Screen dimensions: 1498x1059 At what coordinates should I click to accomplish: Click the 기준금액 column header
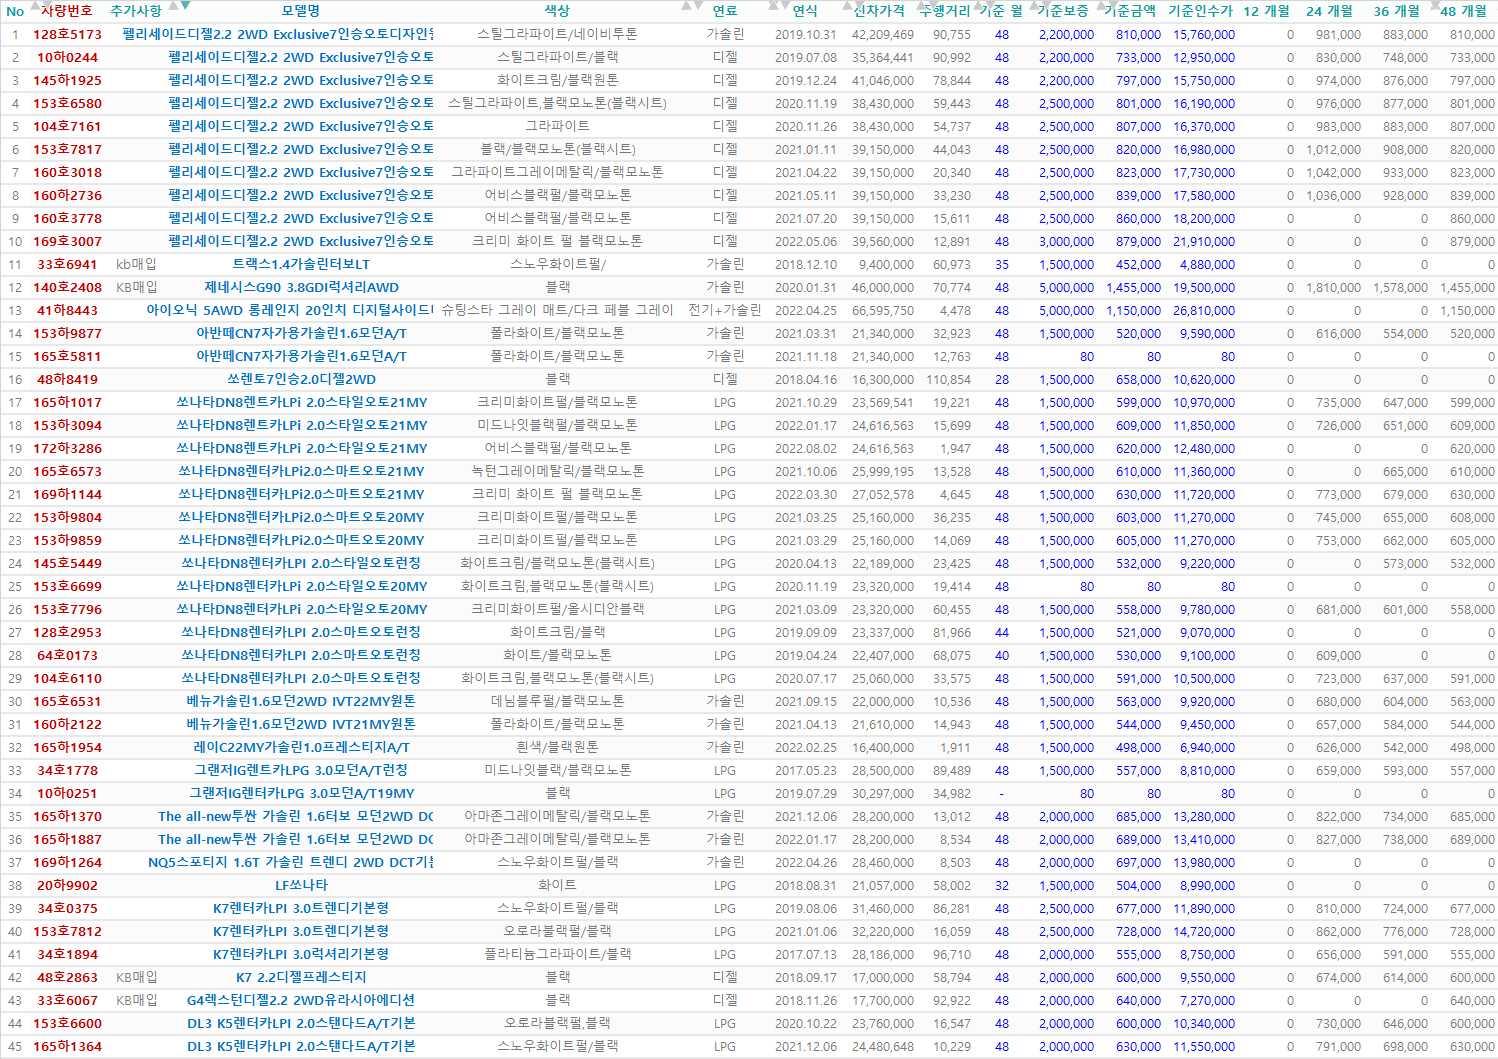point(1130,11)
